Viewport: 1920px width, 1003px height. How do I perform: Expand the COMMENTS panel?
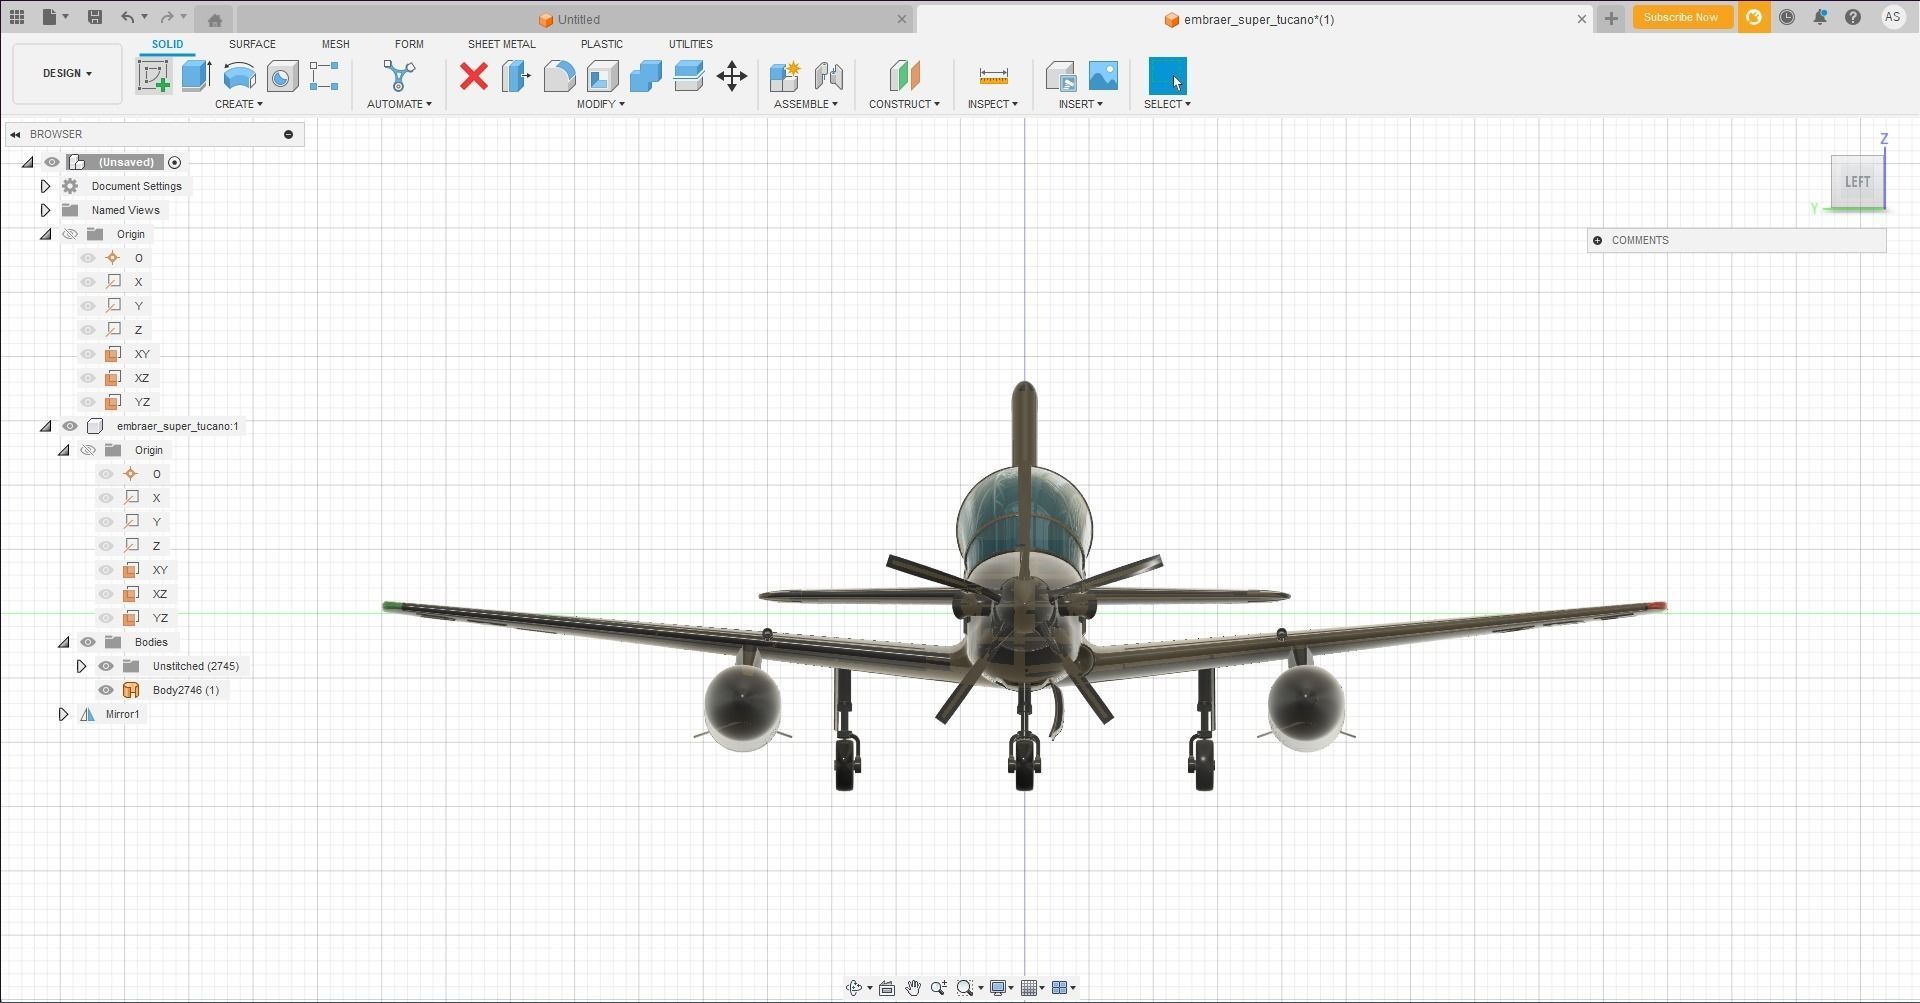[1597, 240]
